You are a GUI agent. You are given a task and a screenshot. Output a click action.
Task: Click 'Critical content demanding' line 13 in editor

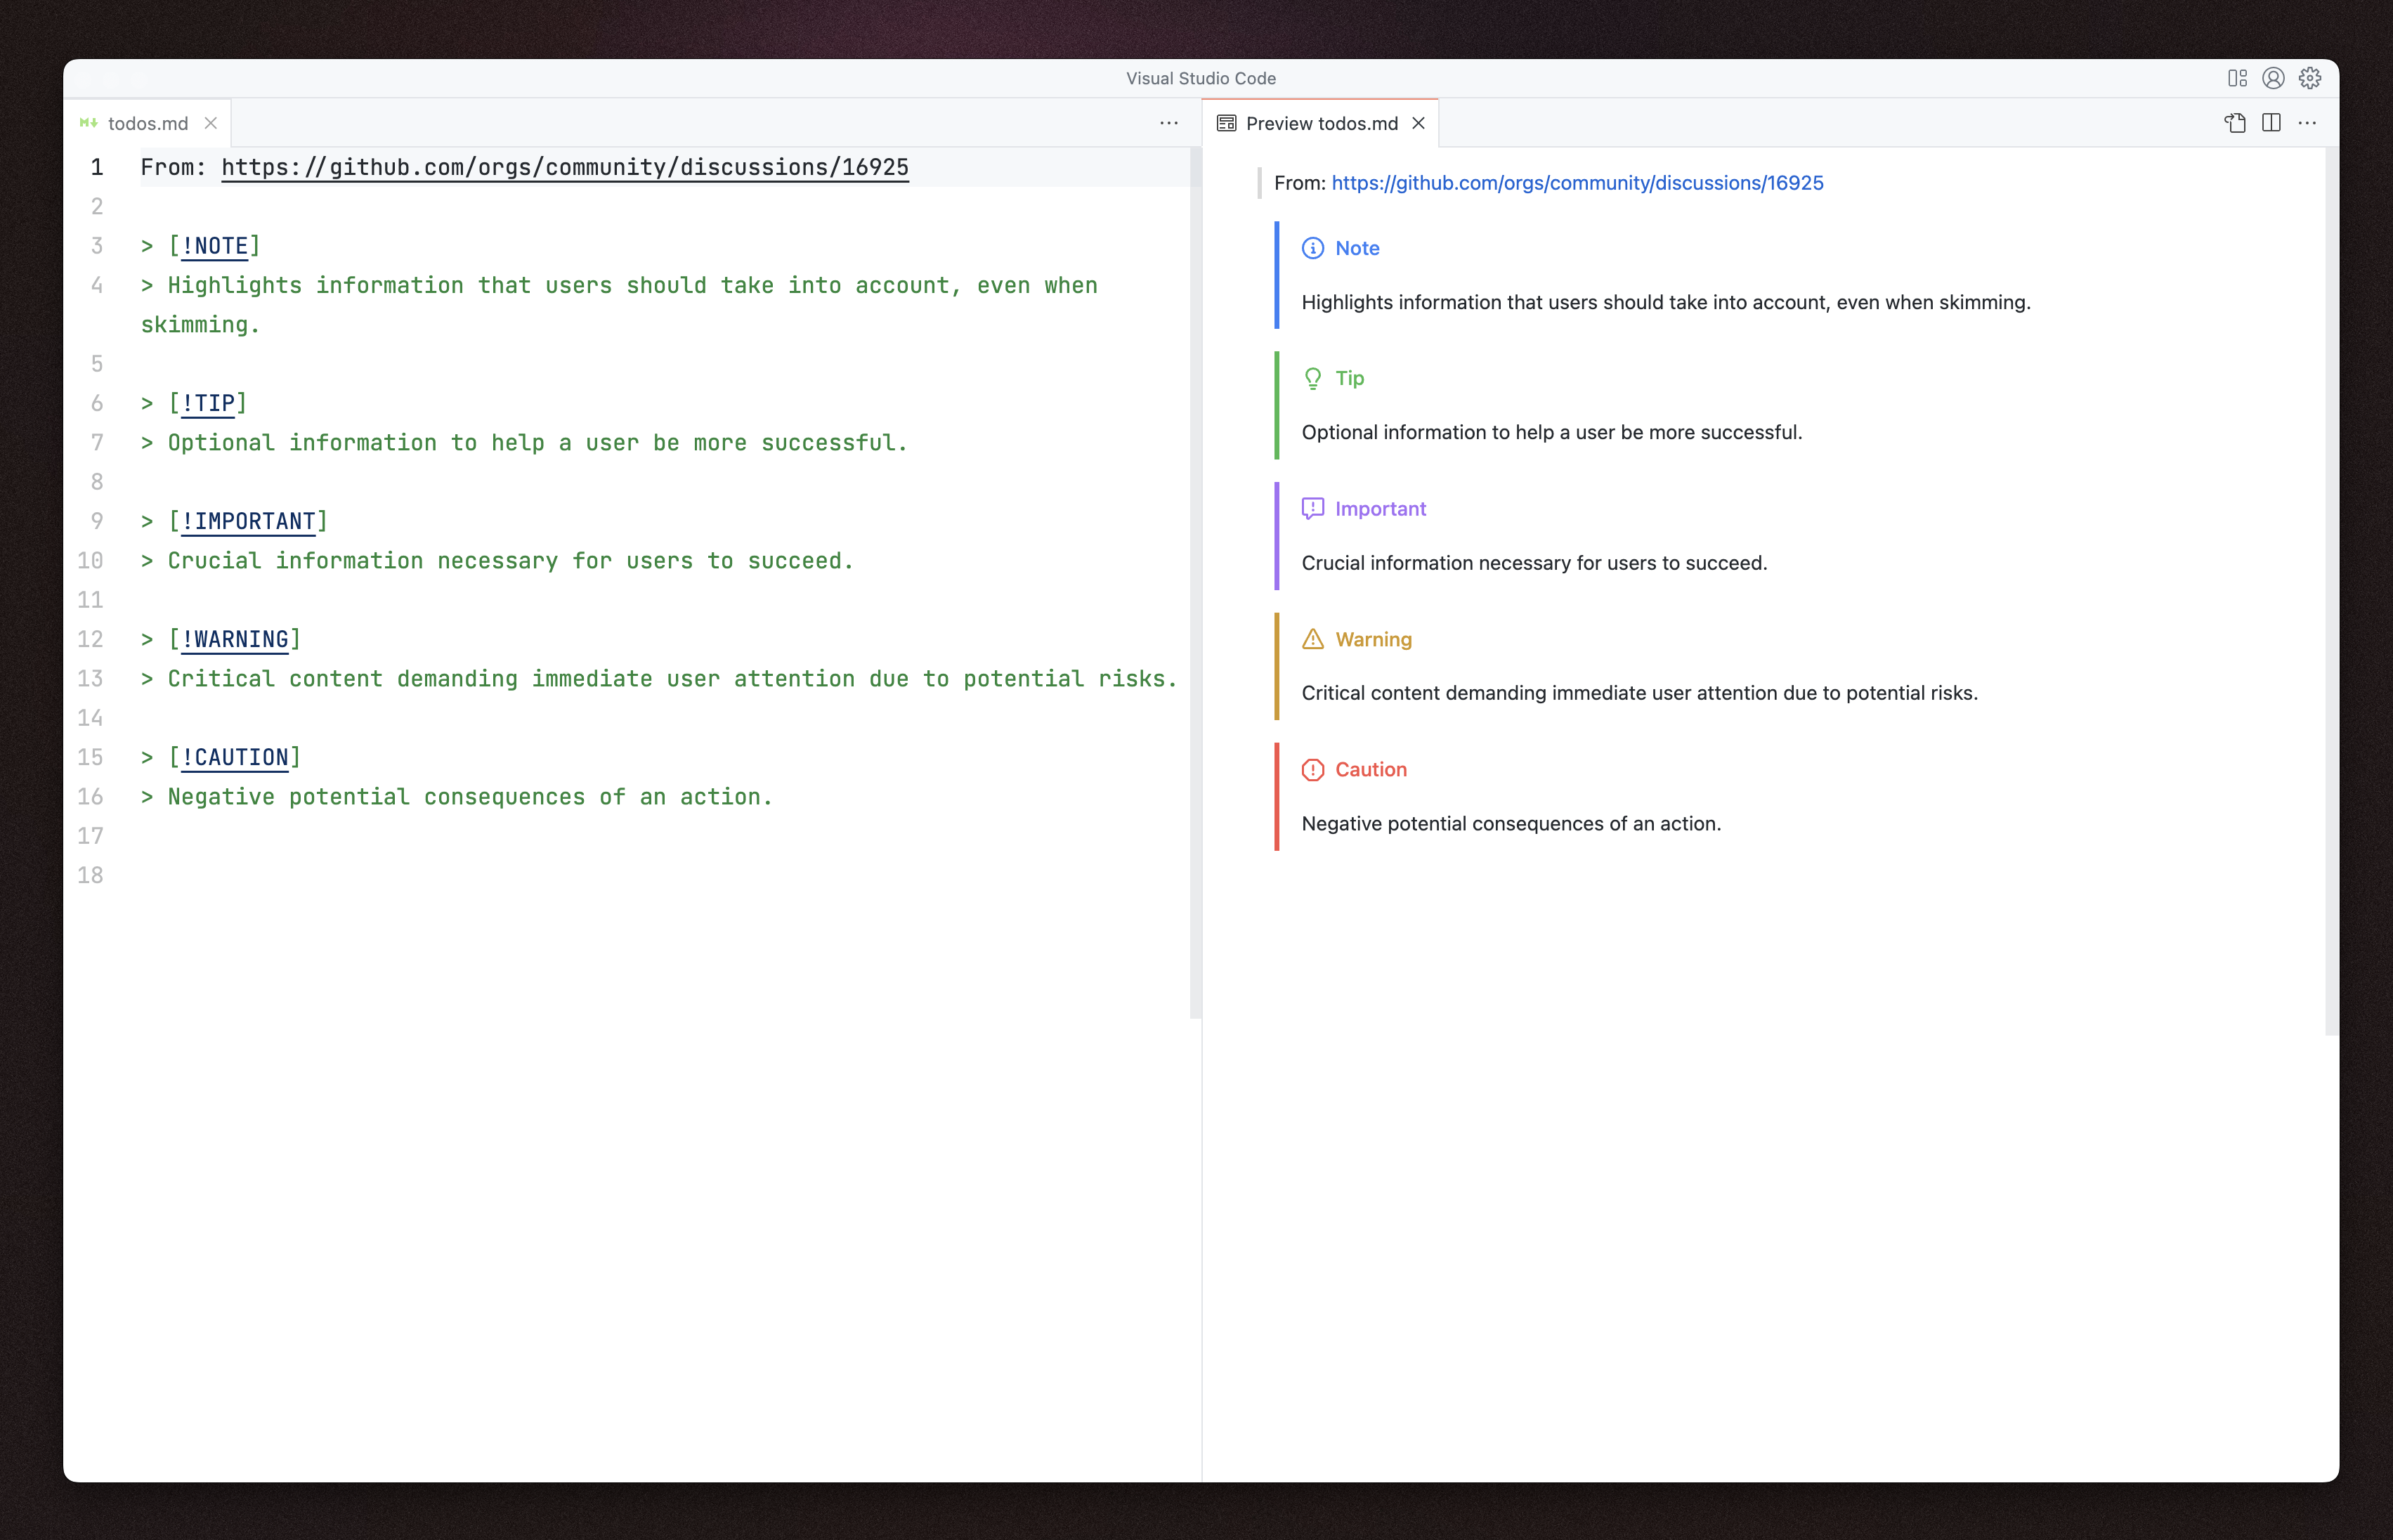tap(659, 679)
